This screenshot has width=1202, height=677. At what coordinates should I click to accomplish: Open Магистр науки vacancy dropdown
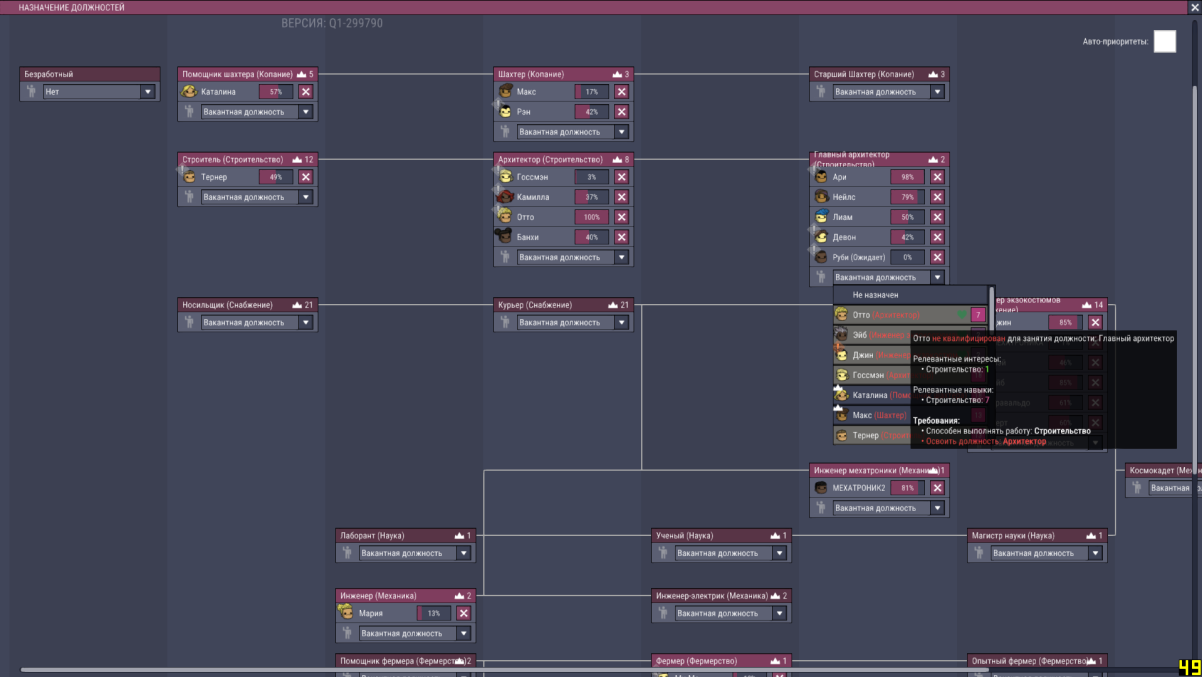point(1047,553)
